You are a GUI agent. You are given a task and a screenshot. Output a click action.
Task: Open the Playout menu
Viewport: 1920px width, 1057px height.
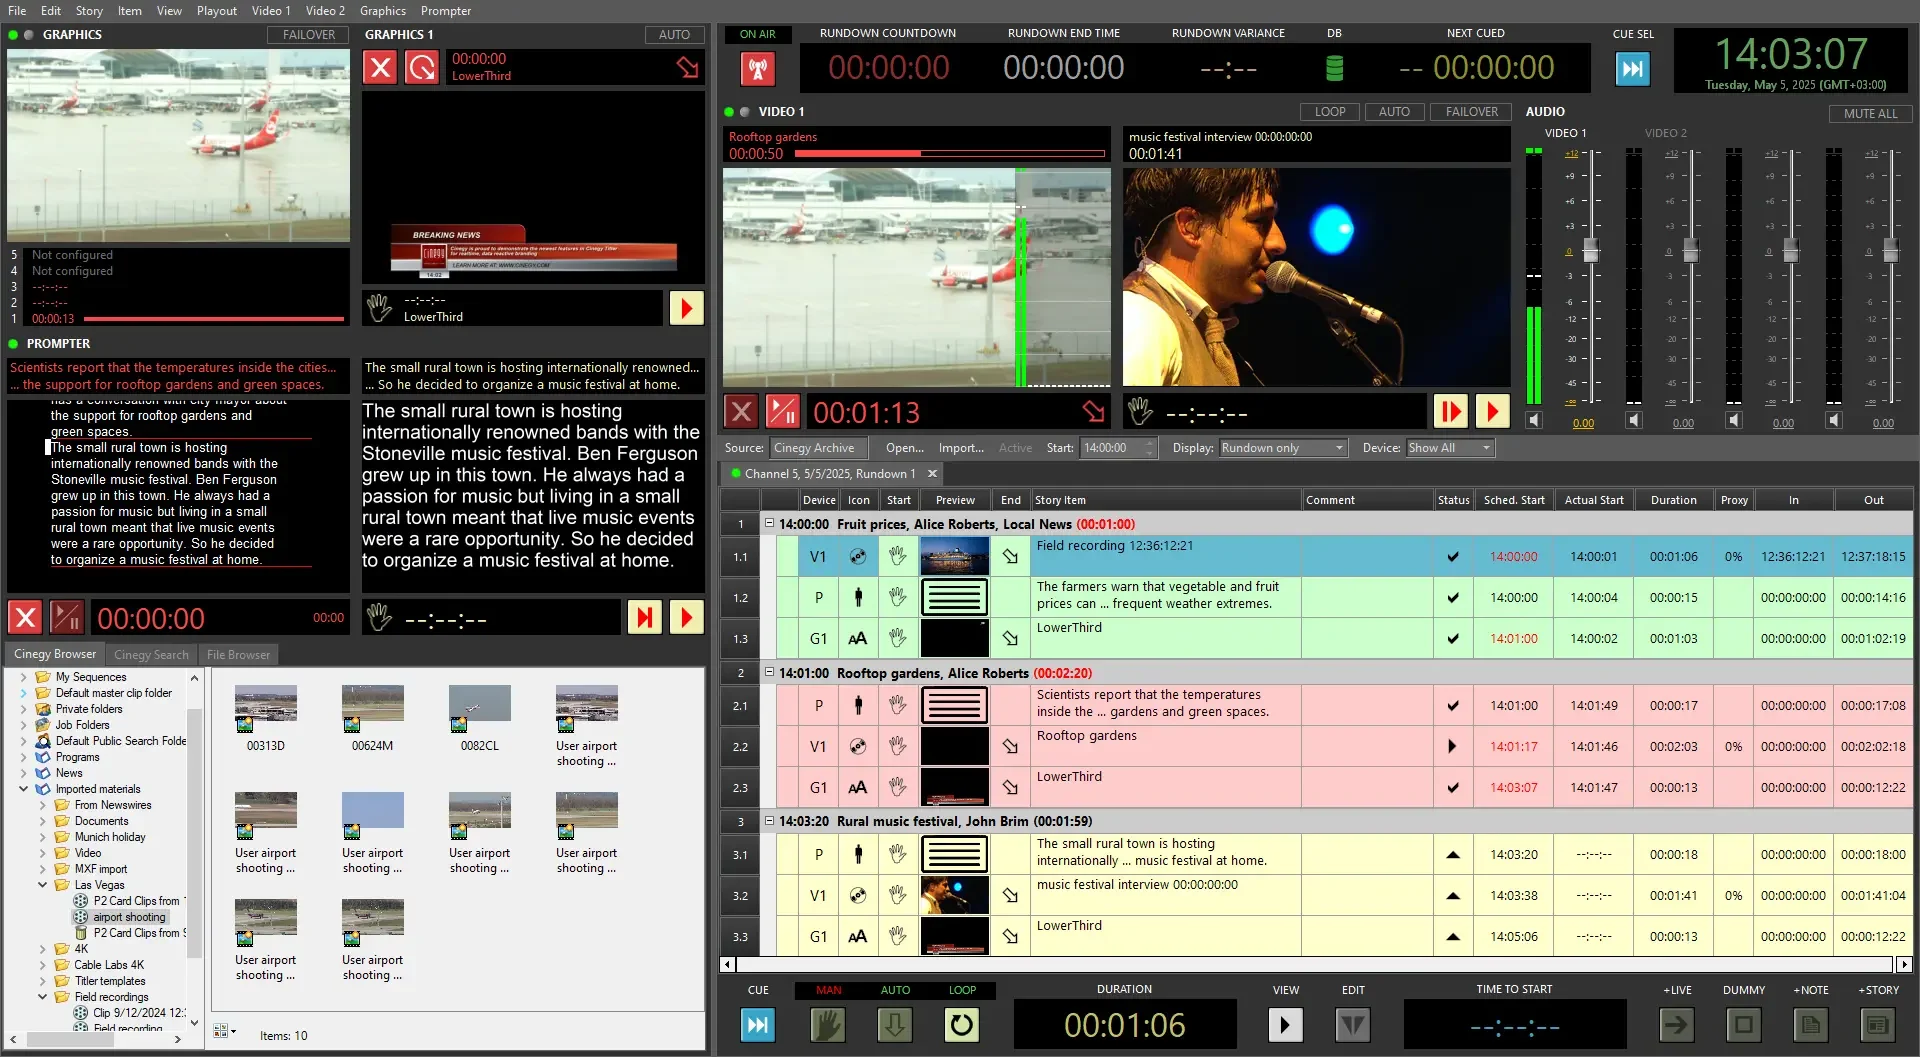[216, 11]
